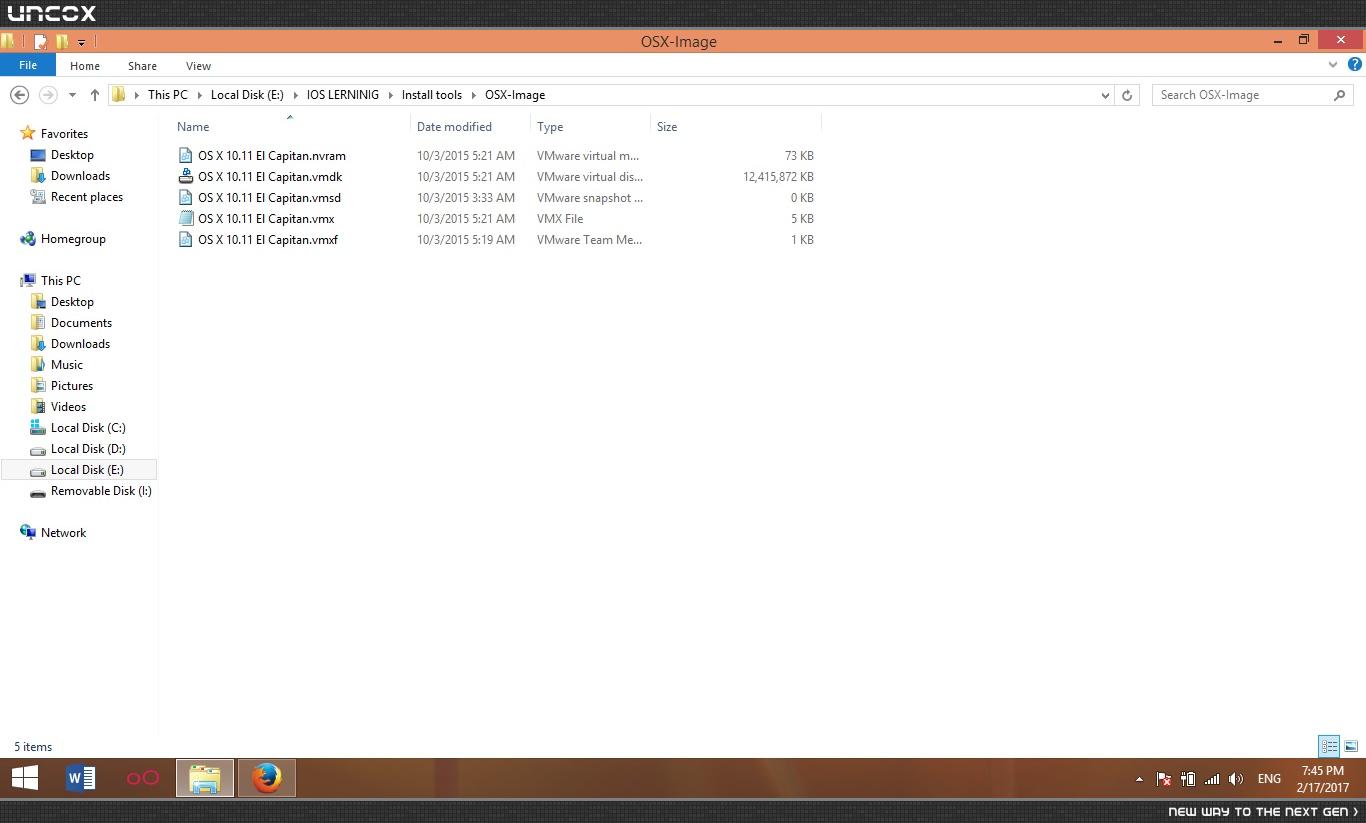Switch to the Home ribbon tab
1366x823 pixels.
(85, 66)
